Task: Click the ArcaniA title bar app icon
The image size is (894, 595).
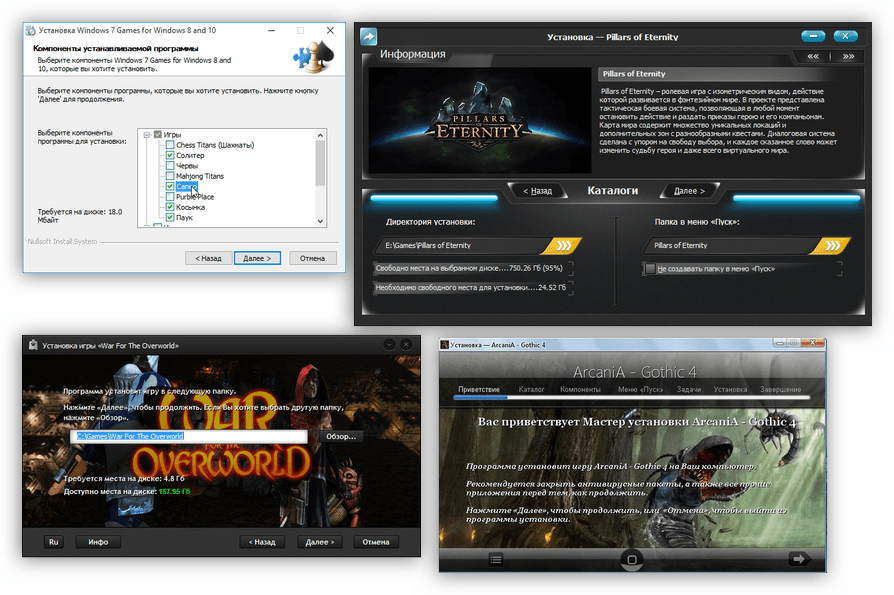Action: coord(444,345)
